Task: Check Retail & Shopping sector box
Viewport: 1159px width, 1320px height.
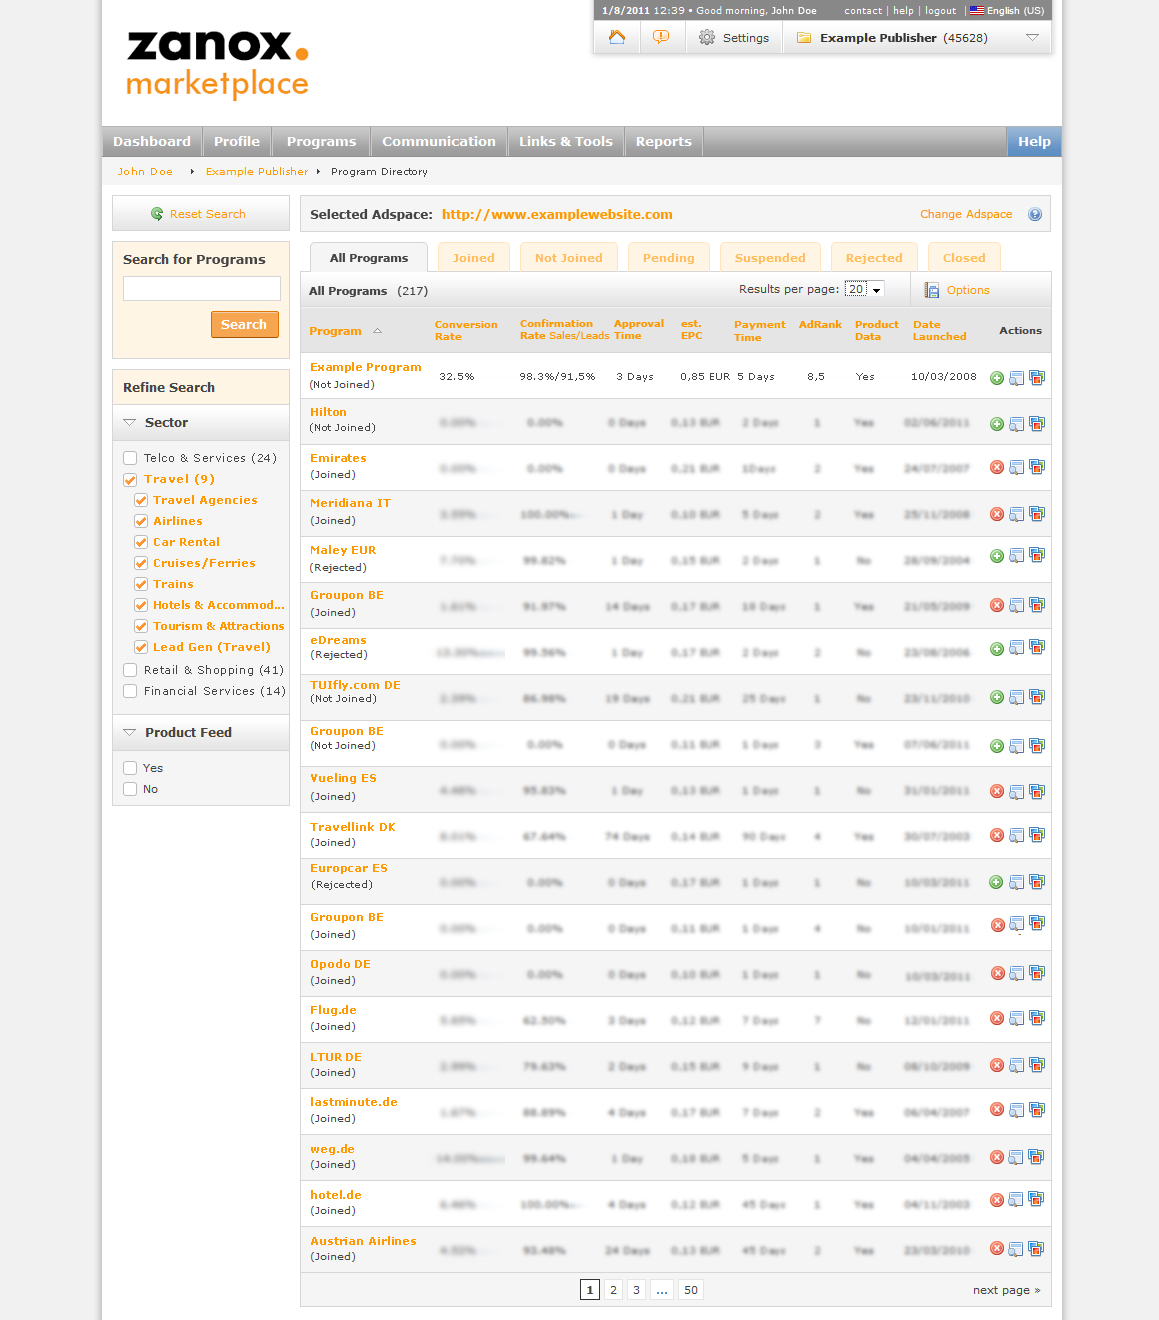Action: point(130,670)
